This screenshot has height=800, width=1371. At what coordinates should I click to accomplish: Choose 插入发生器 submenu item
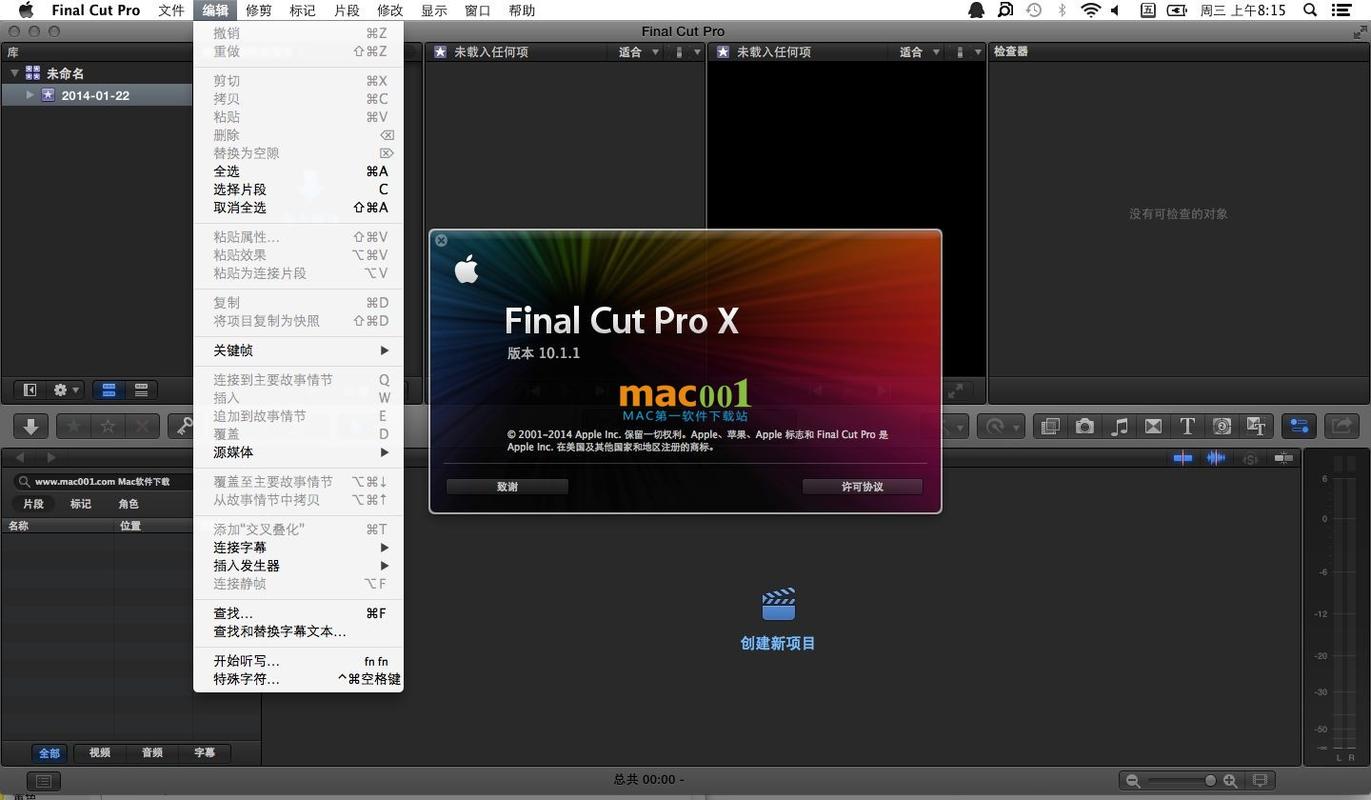click(298, 566)
